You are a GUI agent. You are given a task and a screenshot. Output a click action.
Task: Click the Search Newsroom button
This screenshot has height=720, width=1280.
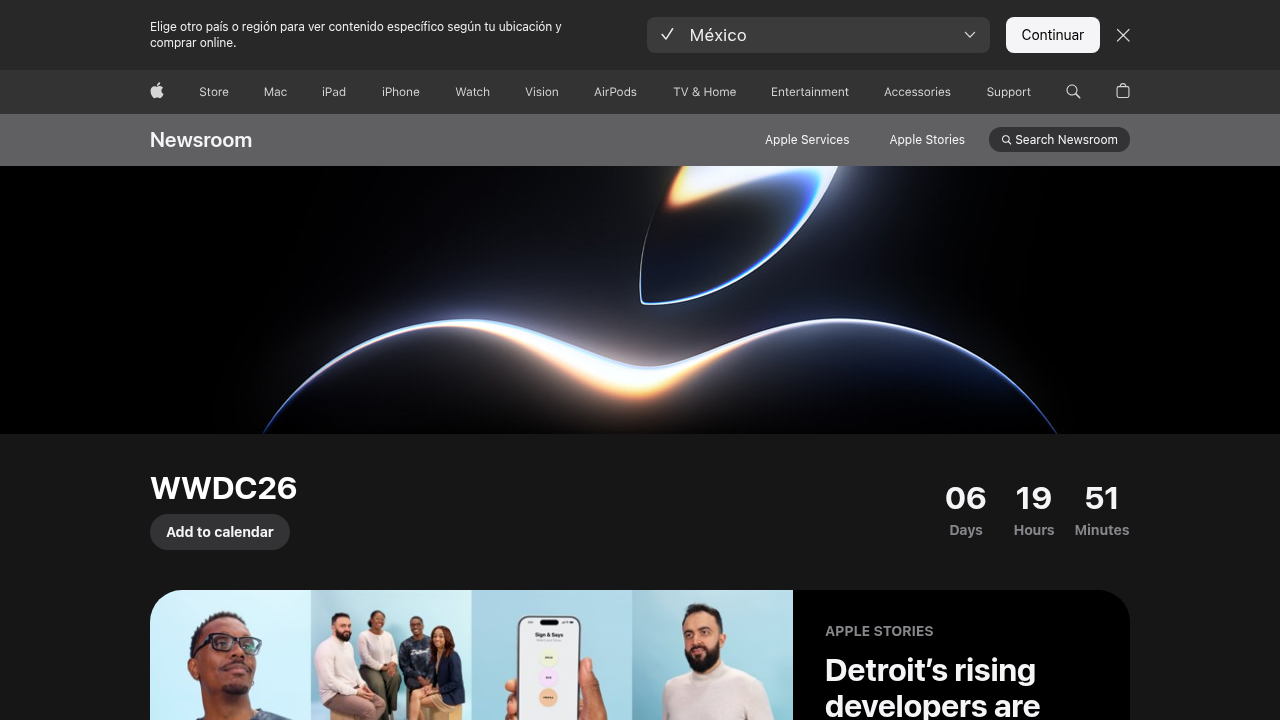click(x=1059, y=140)
